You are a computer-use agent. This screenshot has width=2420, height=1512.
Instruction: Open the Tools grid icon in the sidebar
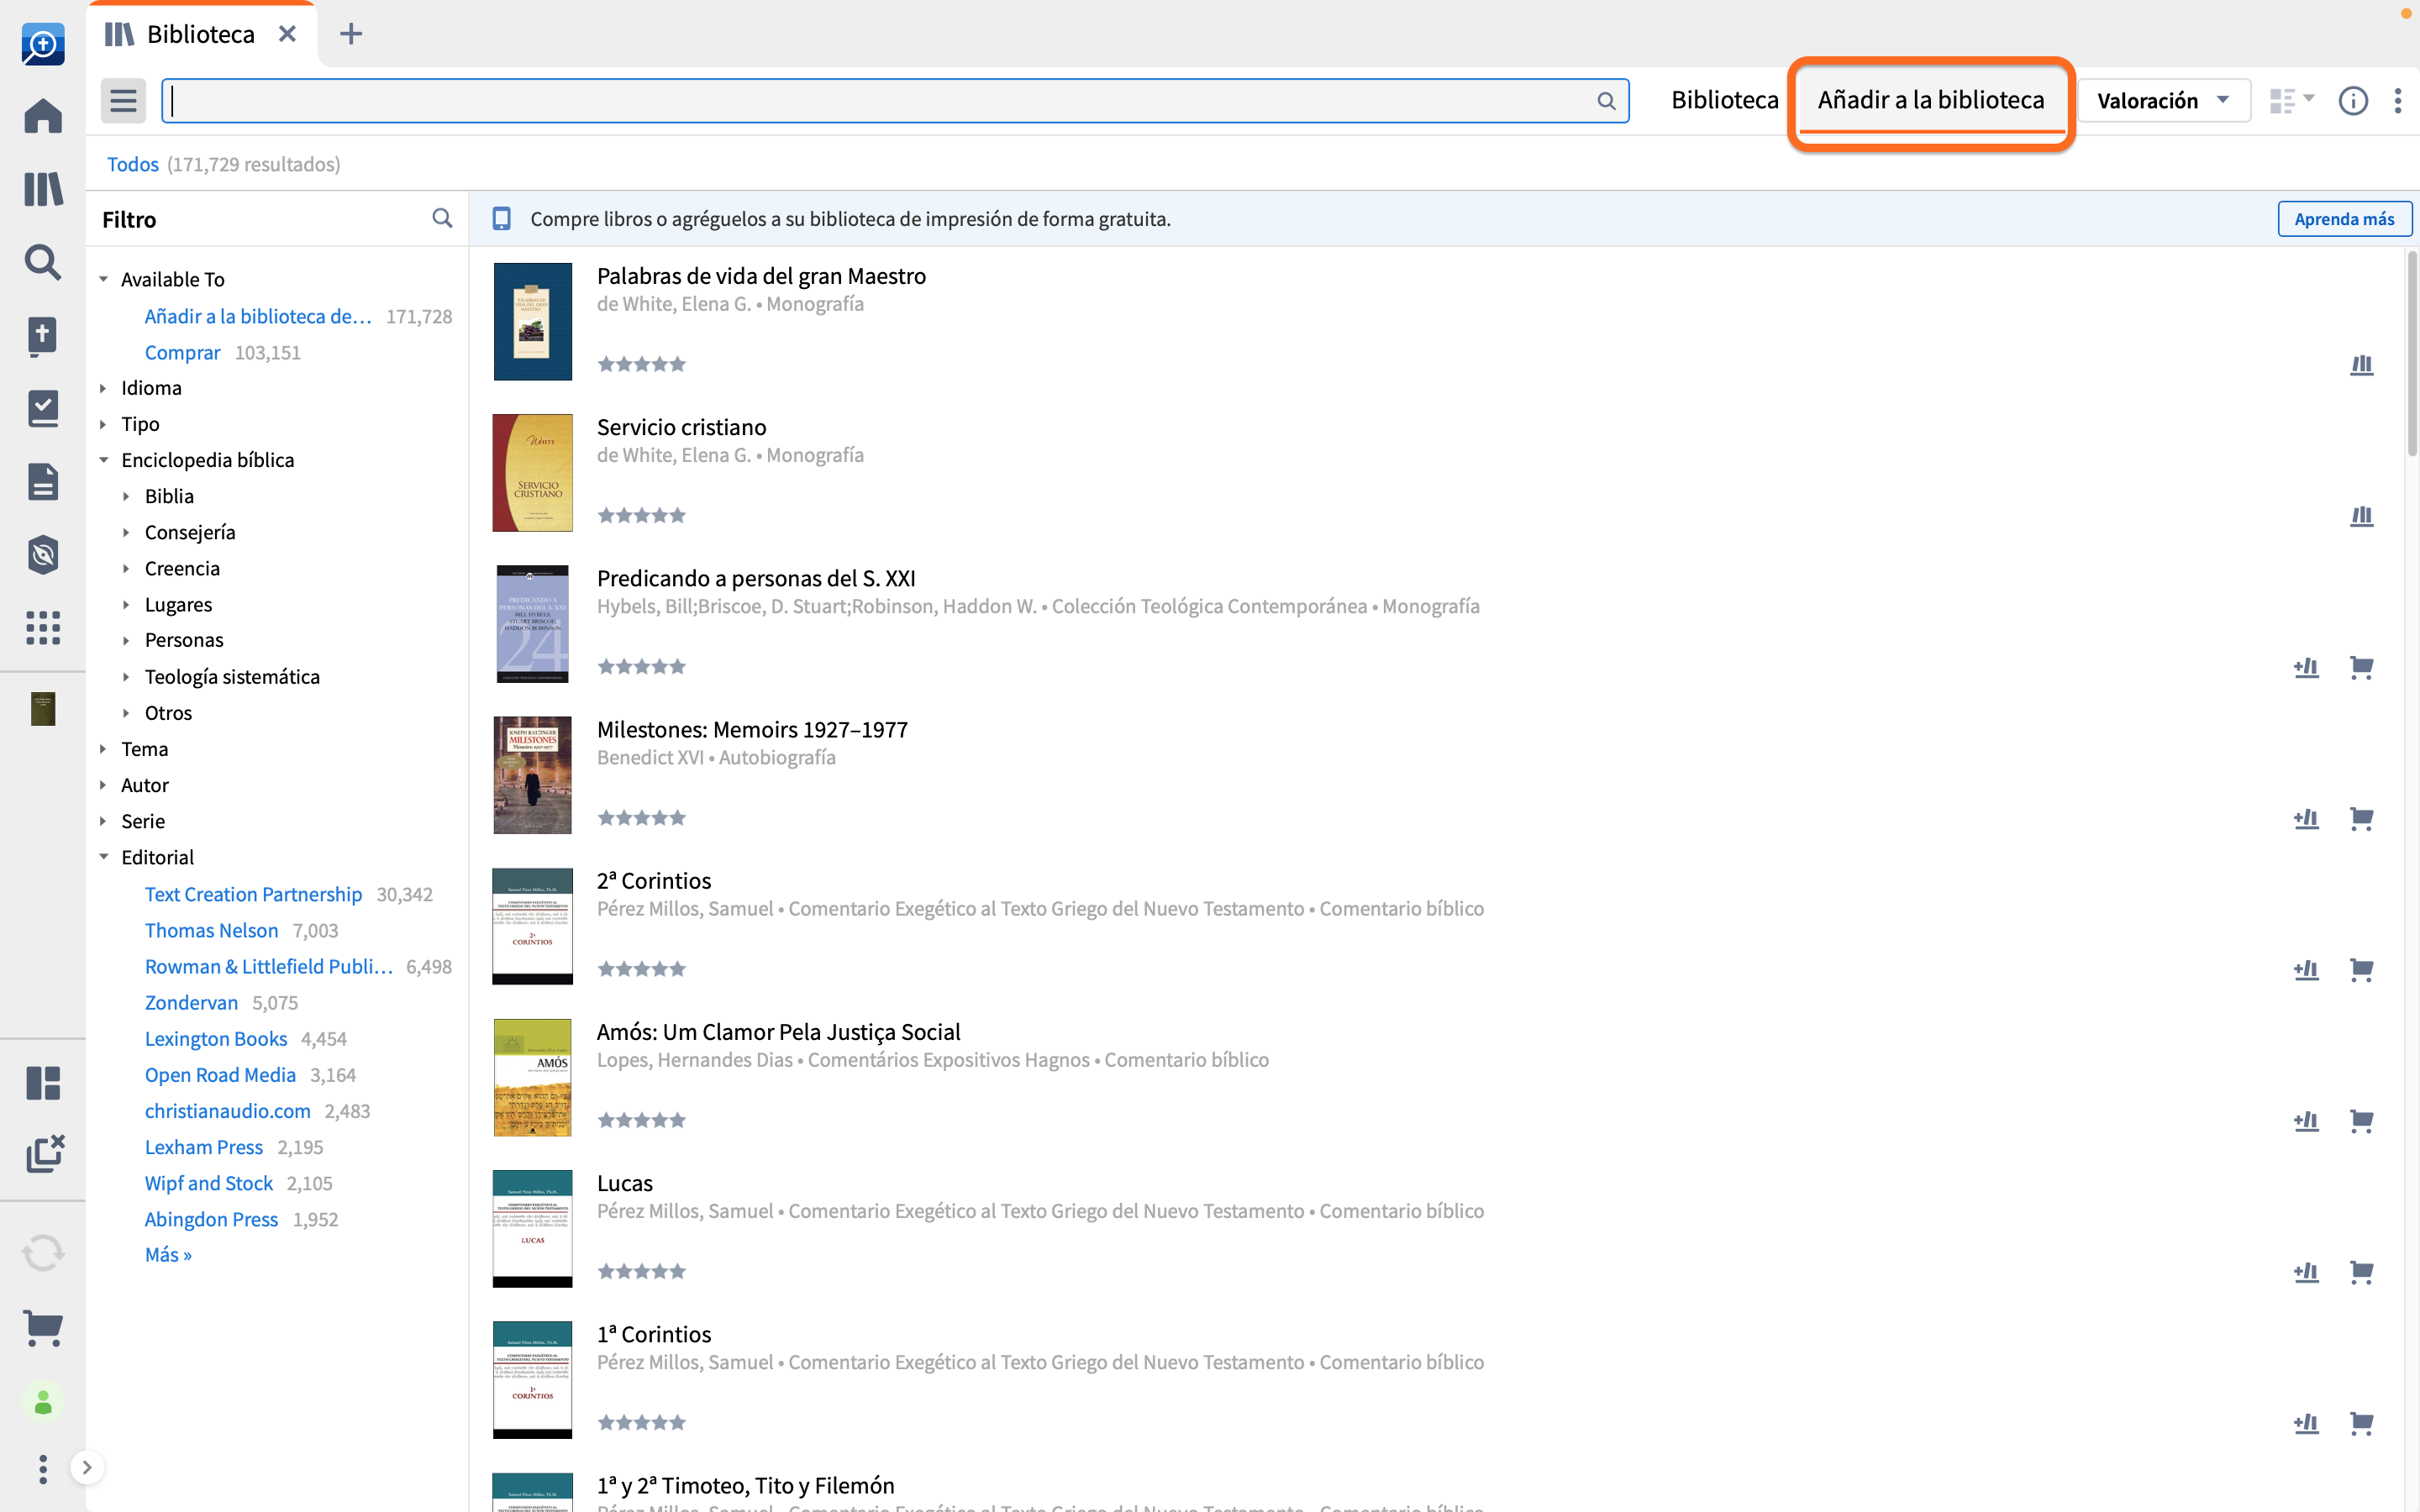[x=43, y=628]
